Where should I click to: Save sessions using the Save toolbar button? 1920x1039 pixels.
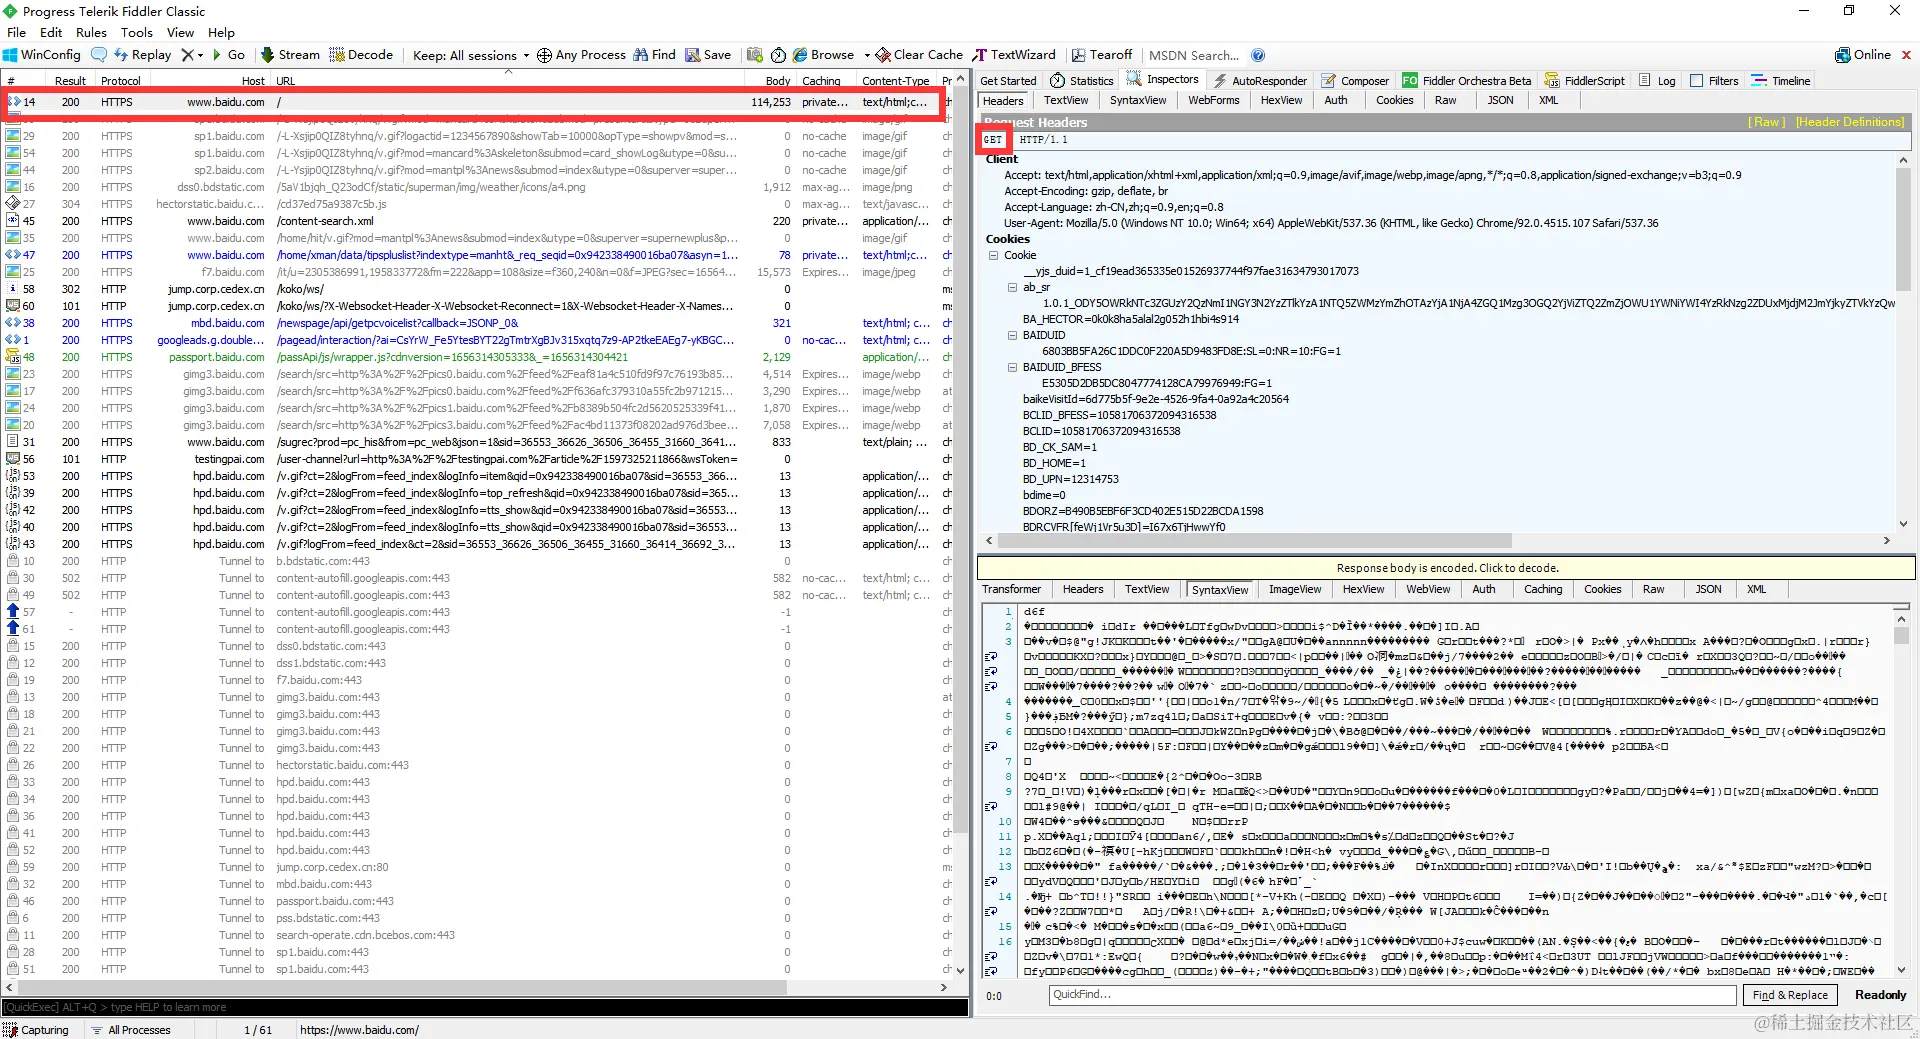(x=708, y=55)
